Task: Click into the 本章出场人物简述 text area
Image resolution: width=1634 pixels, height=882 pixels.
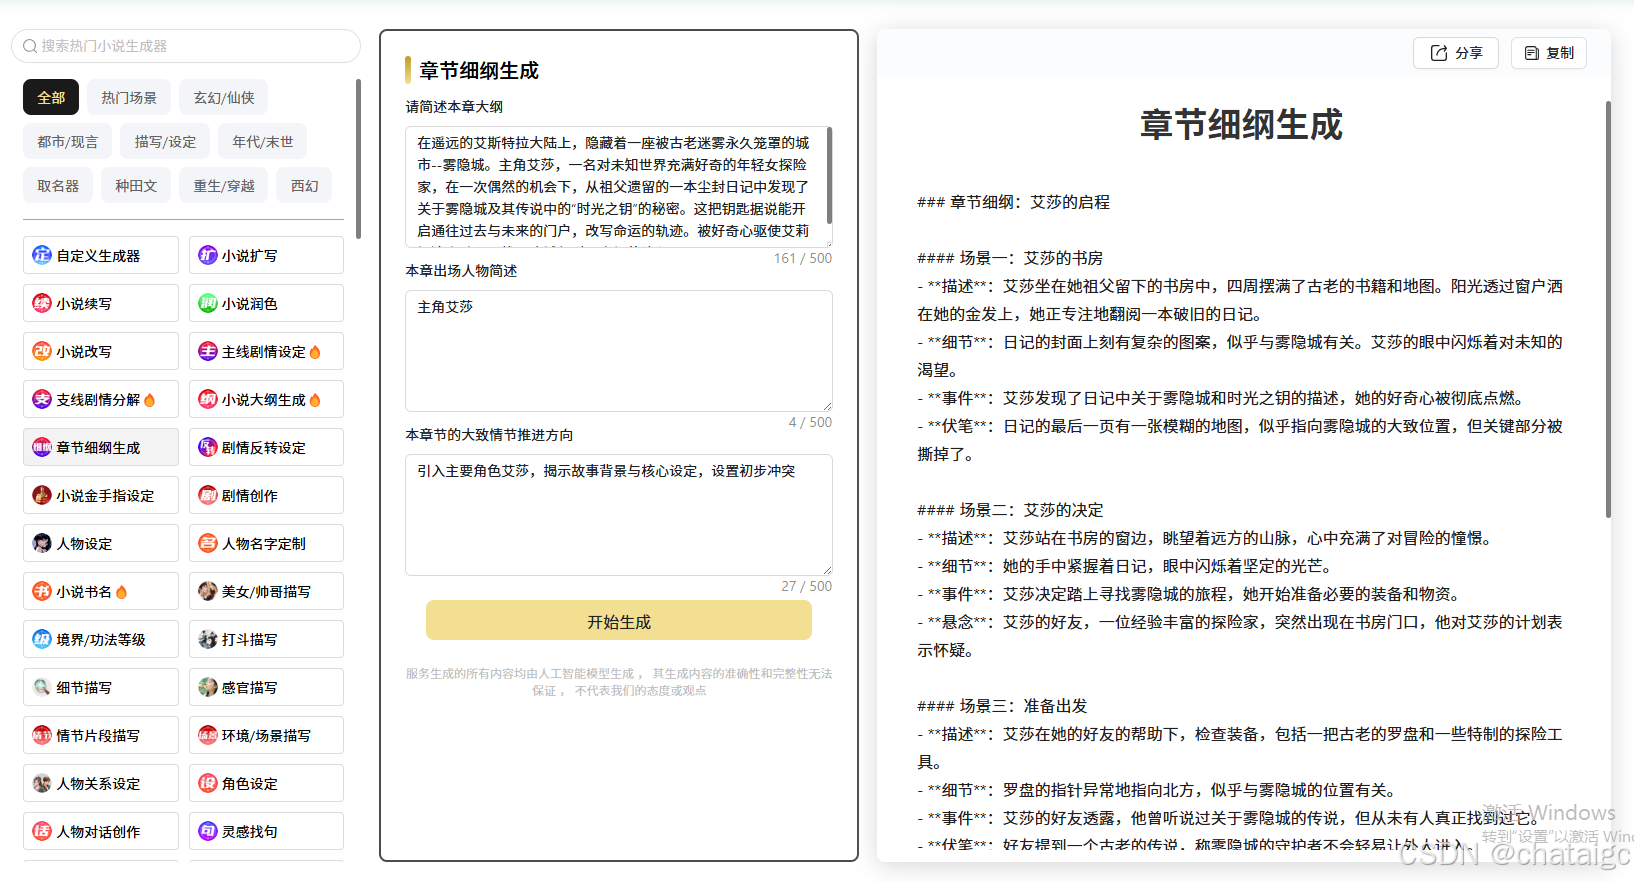Action: click(619, 351)
